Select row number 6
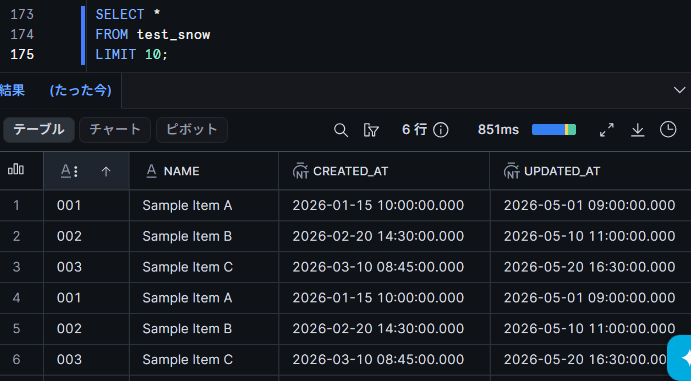691x381 pixels. click(16, 359)
